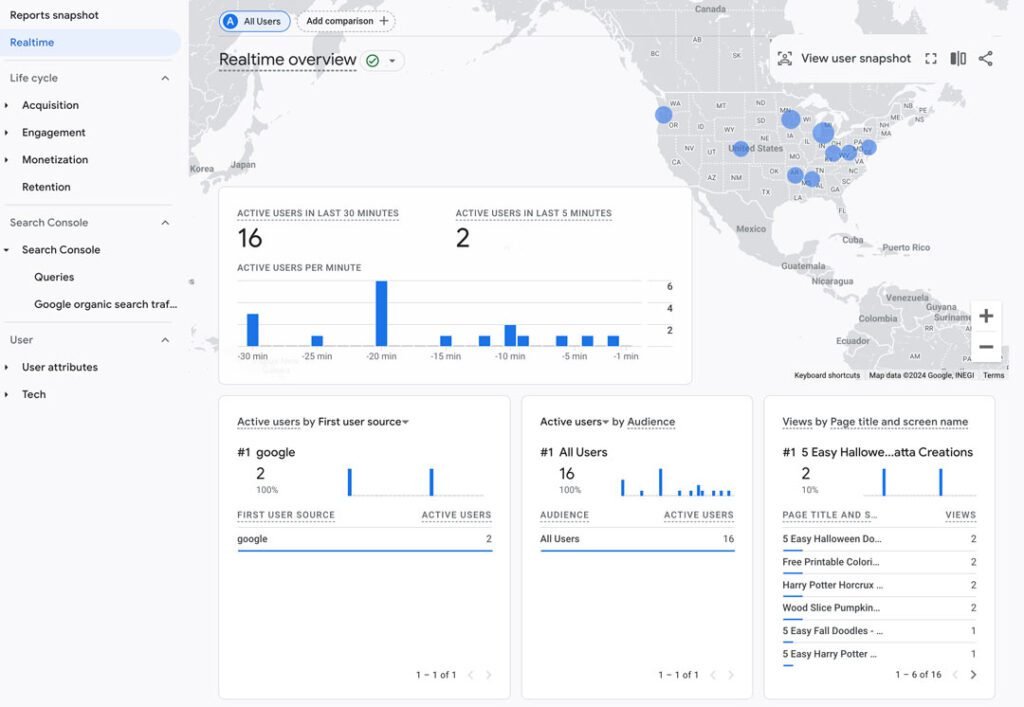
Task: Open the Retention report
Action: click(46, 187)
